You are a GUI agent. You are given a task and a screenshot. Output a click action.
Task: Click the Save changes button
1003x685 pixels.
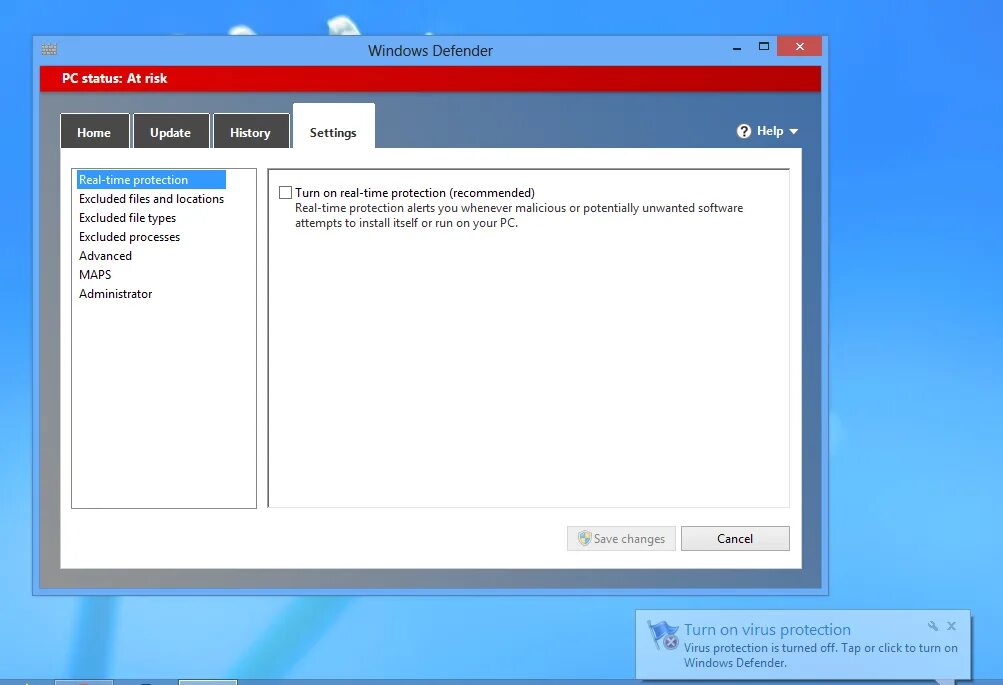click(x=621, y=539)
